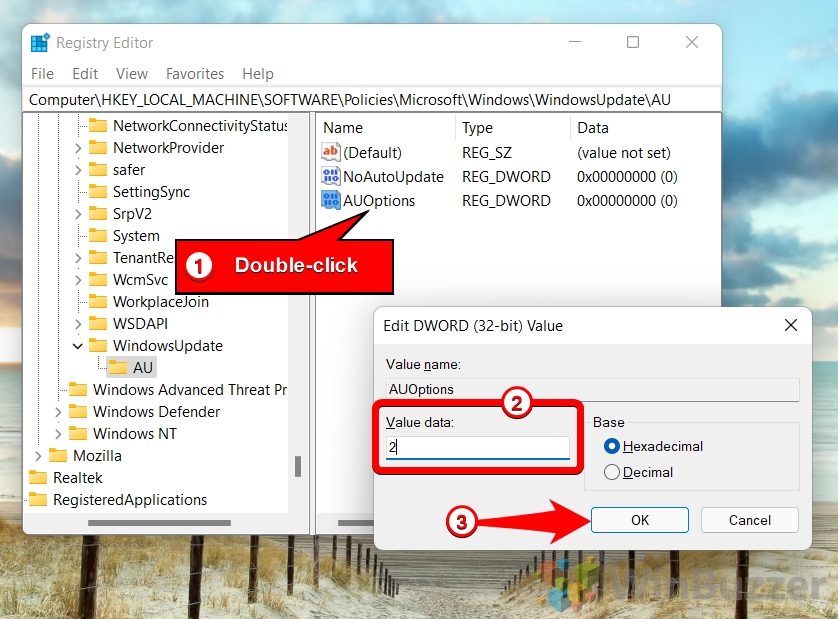Select the (Default) value entry
The height and width of the screenshot is (619, 838).
point(373,152)
